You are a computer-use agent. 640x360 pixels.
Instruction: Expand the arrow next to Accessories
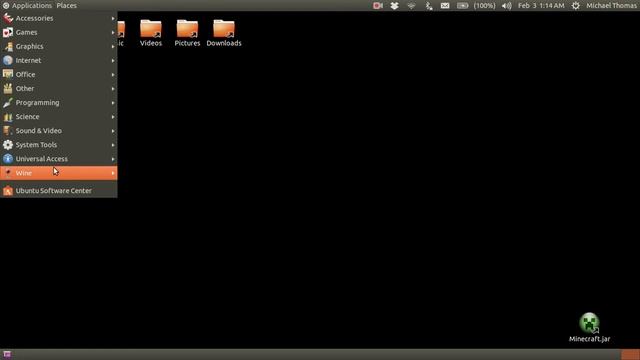coord(113,18)
